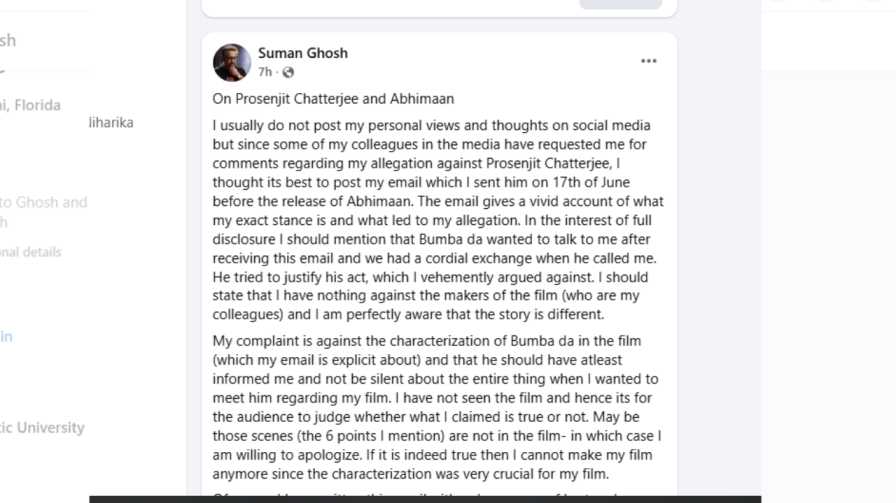Image resolution: width=896 pixels, height=503 pixels.
Task: Click the gray button above the post
Action: tap(621, 4)
